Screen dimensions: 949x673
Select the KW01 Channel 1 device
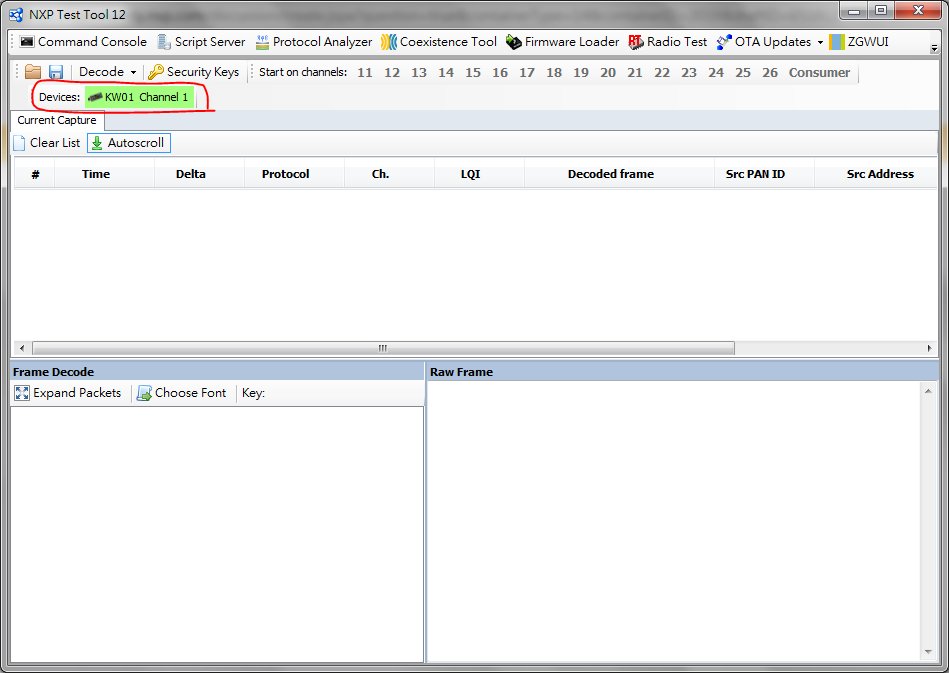pos(140,97)
